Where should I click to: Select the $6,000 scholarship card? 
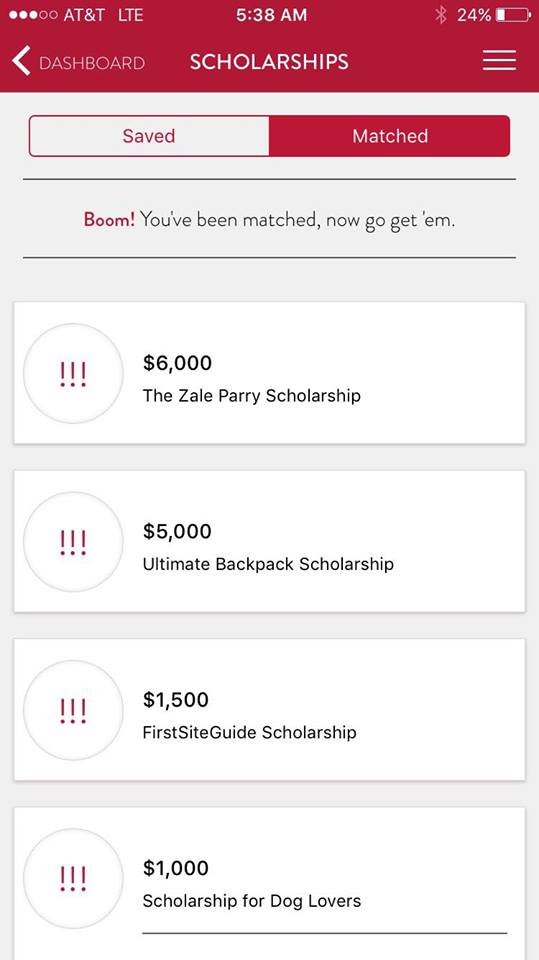pos(270,373)
